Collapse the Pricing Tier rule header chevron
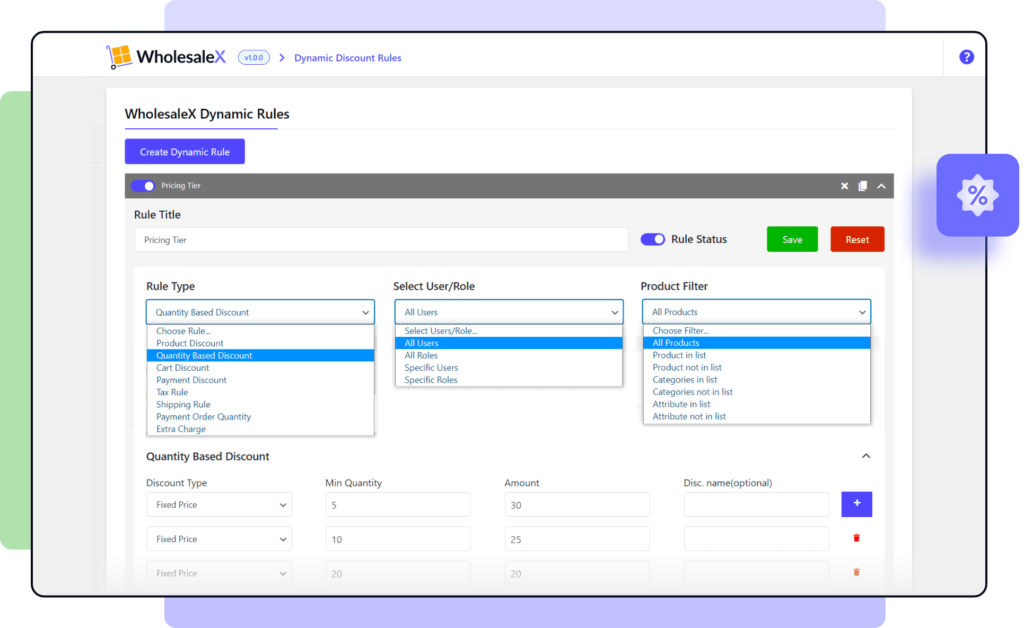This screenshot has height=628, width=1024. pos(882,186)
